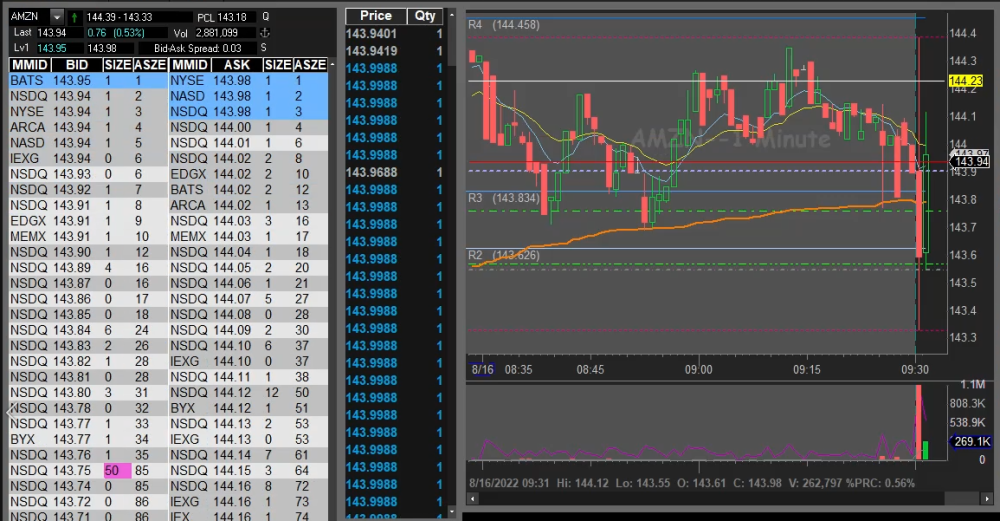Click the S icon beside Bid-Ask Spread
Viewport: 1000px width, 521px height.
(x=265, y=47)
